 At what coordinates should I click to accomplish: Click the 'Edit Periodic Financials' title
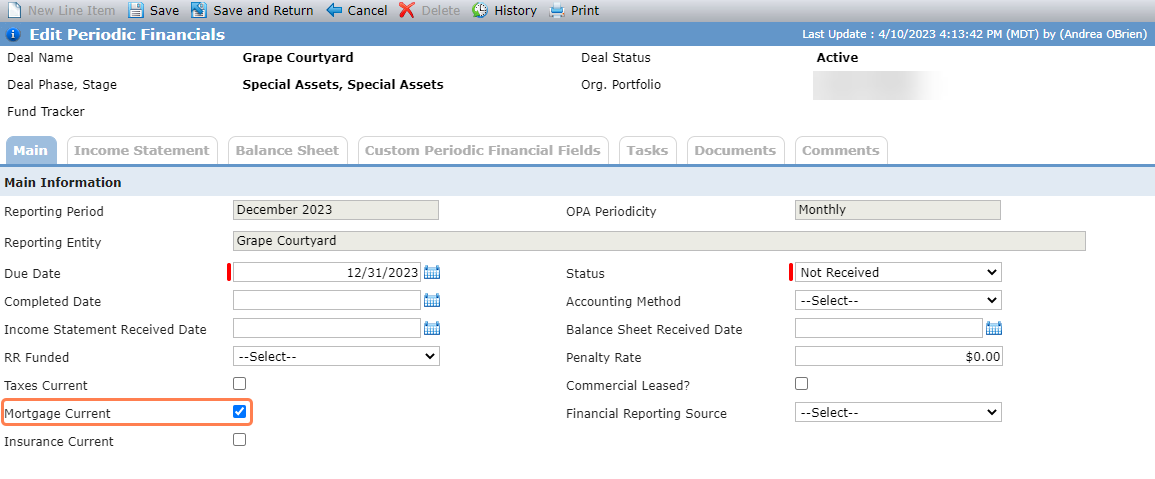point(127,35)
